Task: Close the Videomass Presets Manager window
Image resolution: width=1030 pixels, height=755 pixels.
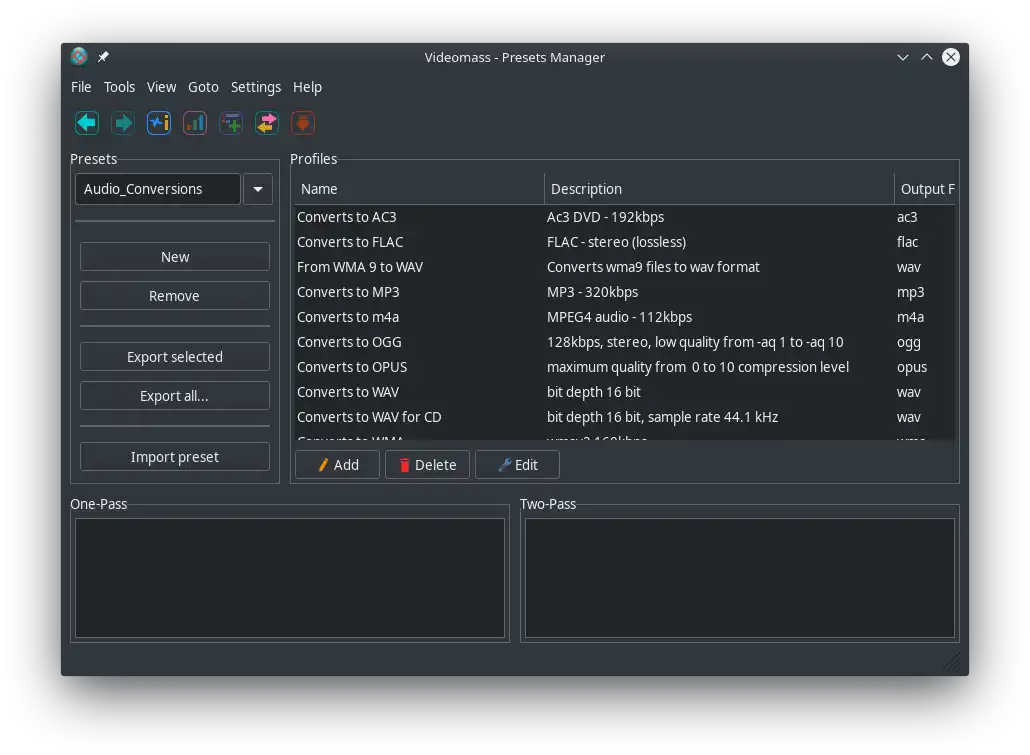Action: (951, 57)
